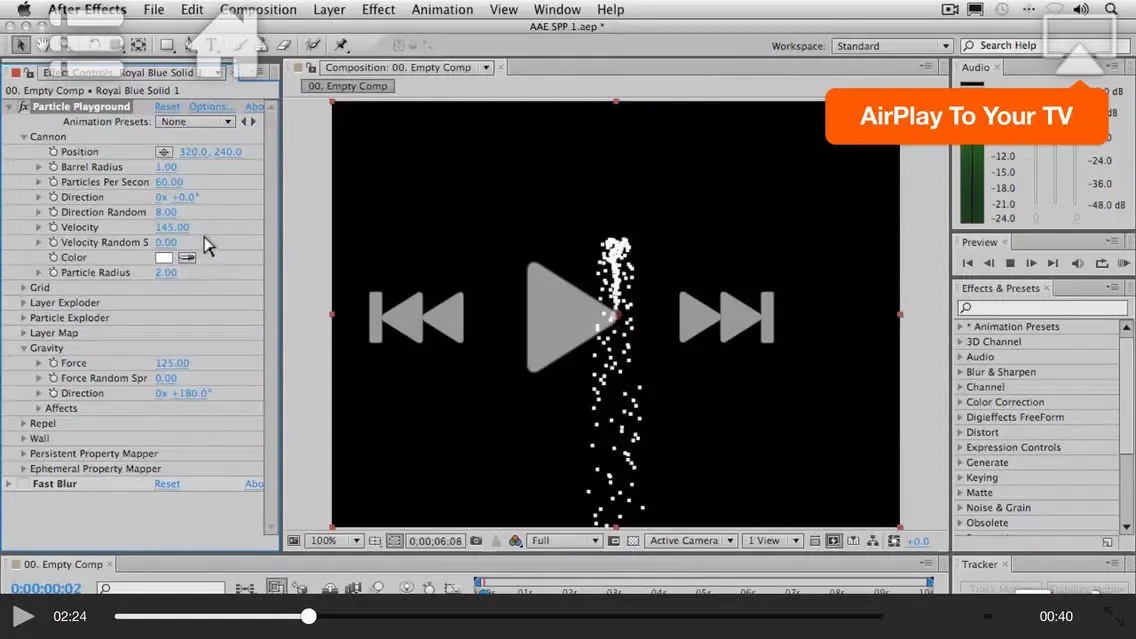Open the Show Channel color icon
Viewport: 1136px width, 639px height.
click(x=515, y=541)
